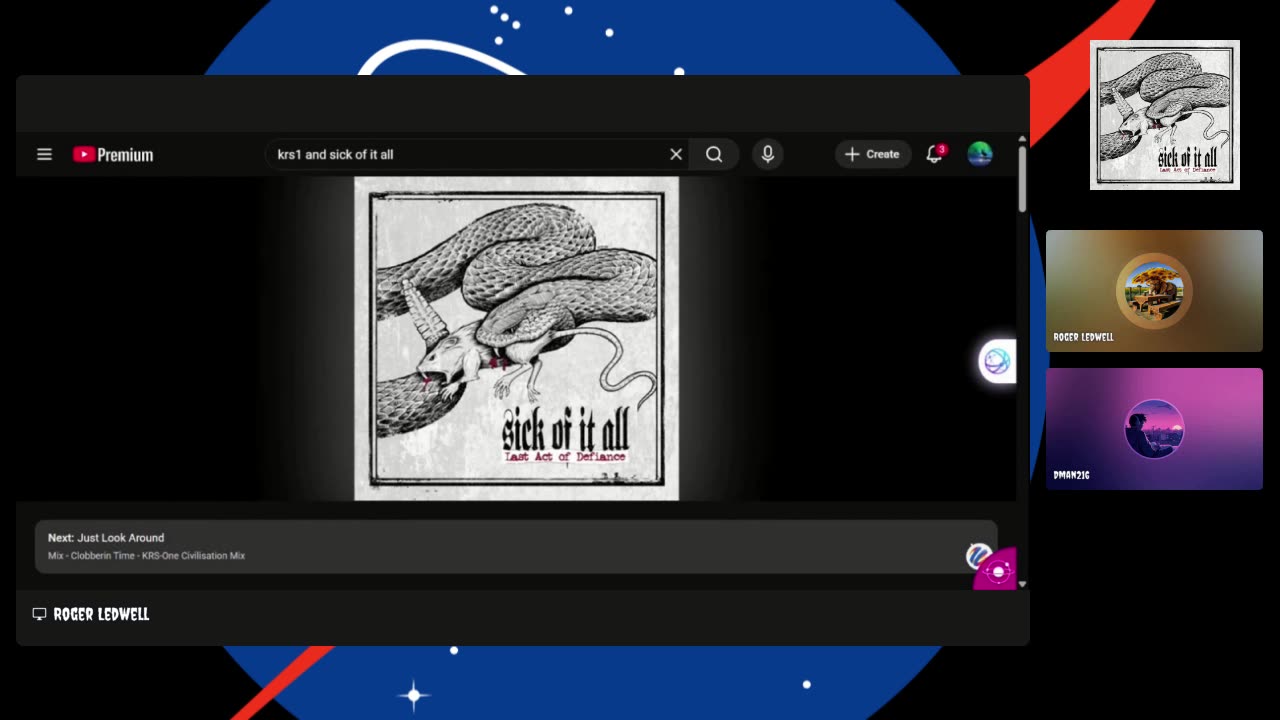Select the album cover thumbnail at top right
The width and height of the screenshot is (1280, 720).
[1165, 114]
